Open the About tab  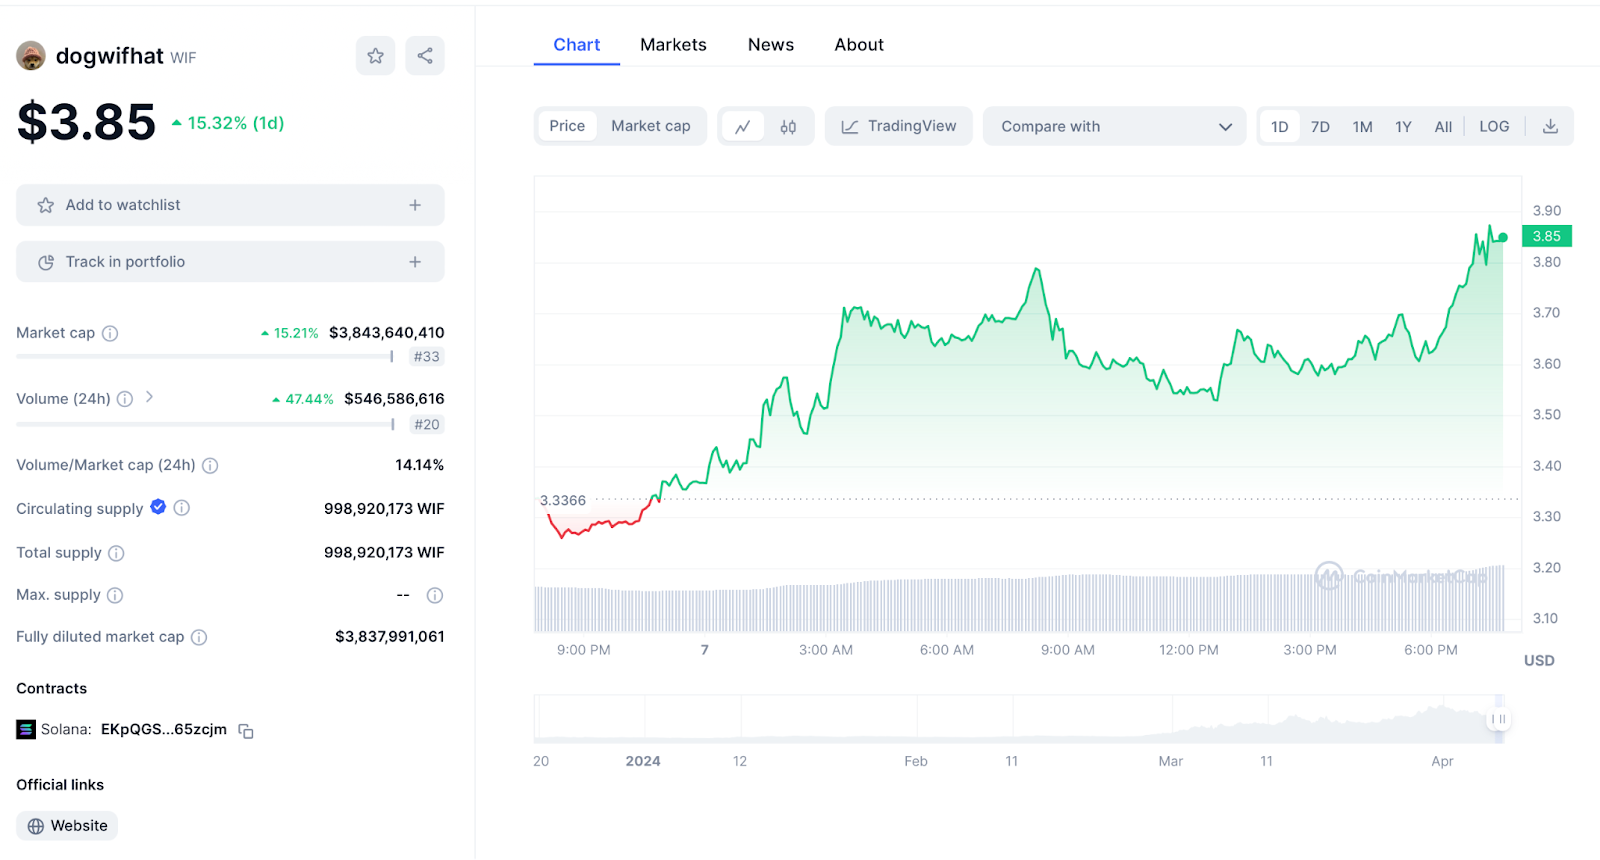(x=859, y=45)
